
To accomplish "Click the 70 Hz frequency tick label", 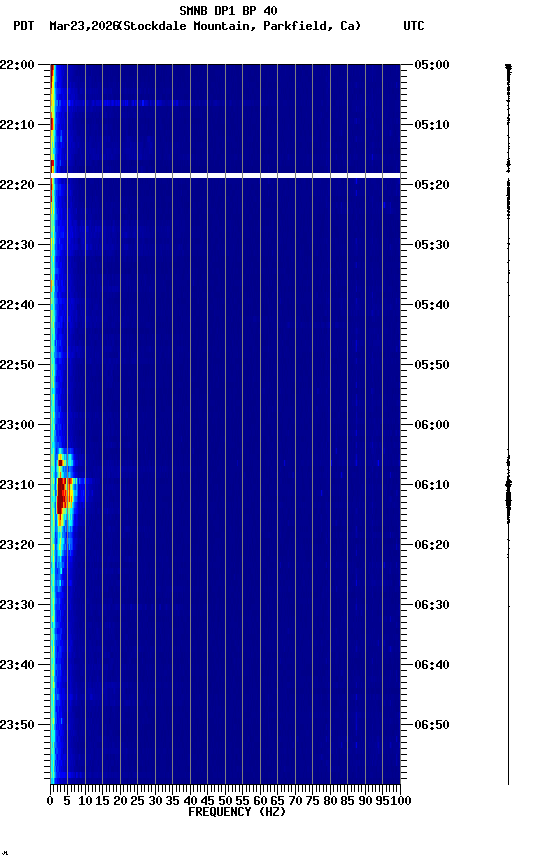I will pyautogui.click(x=295, y=802).
